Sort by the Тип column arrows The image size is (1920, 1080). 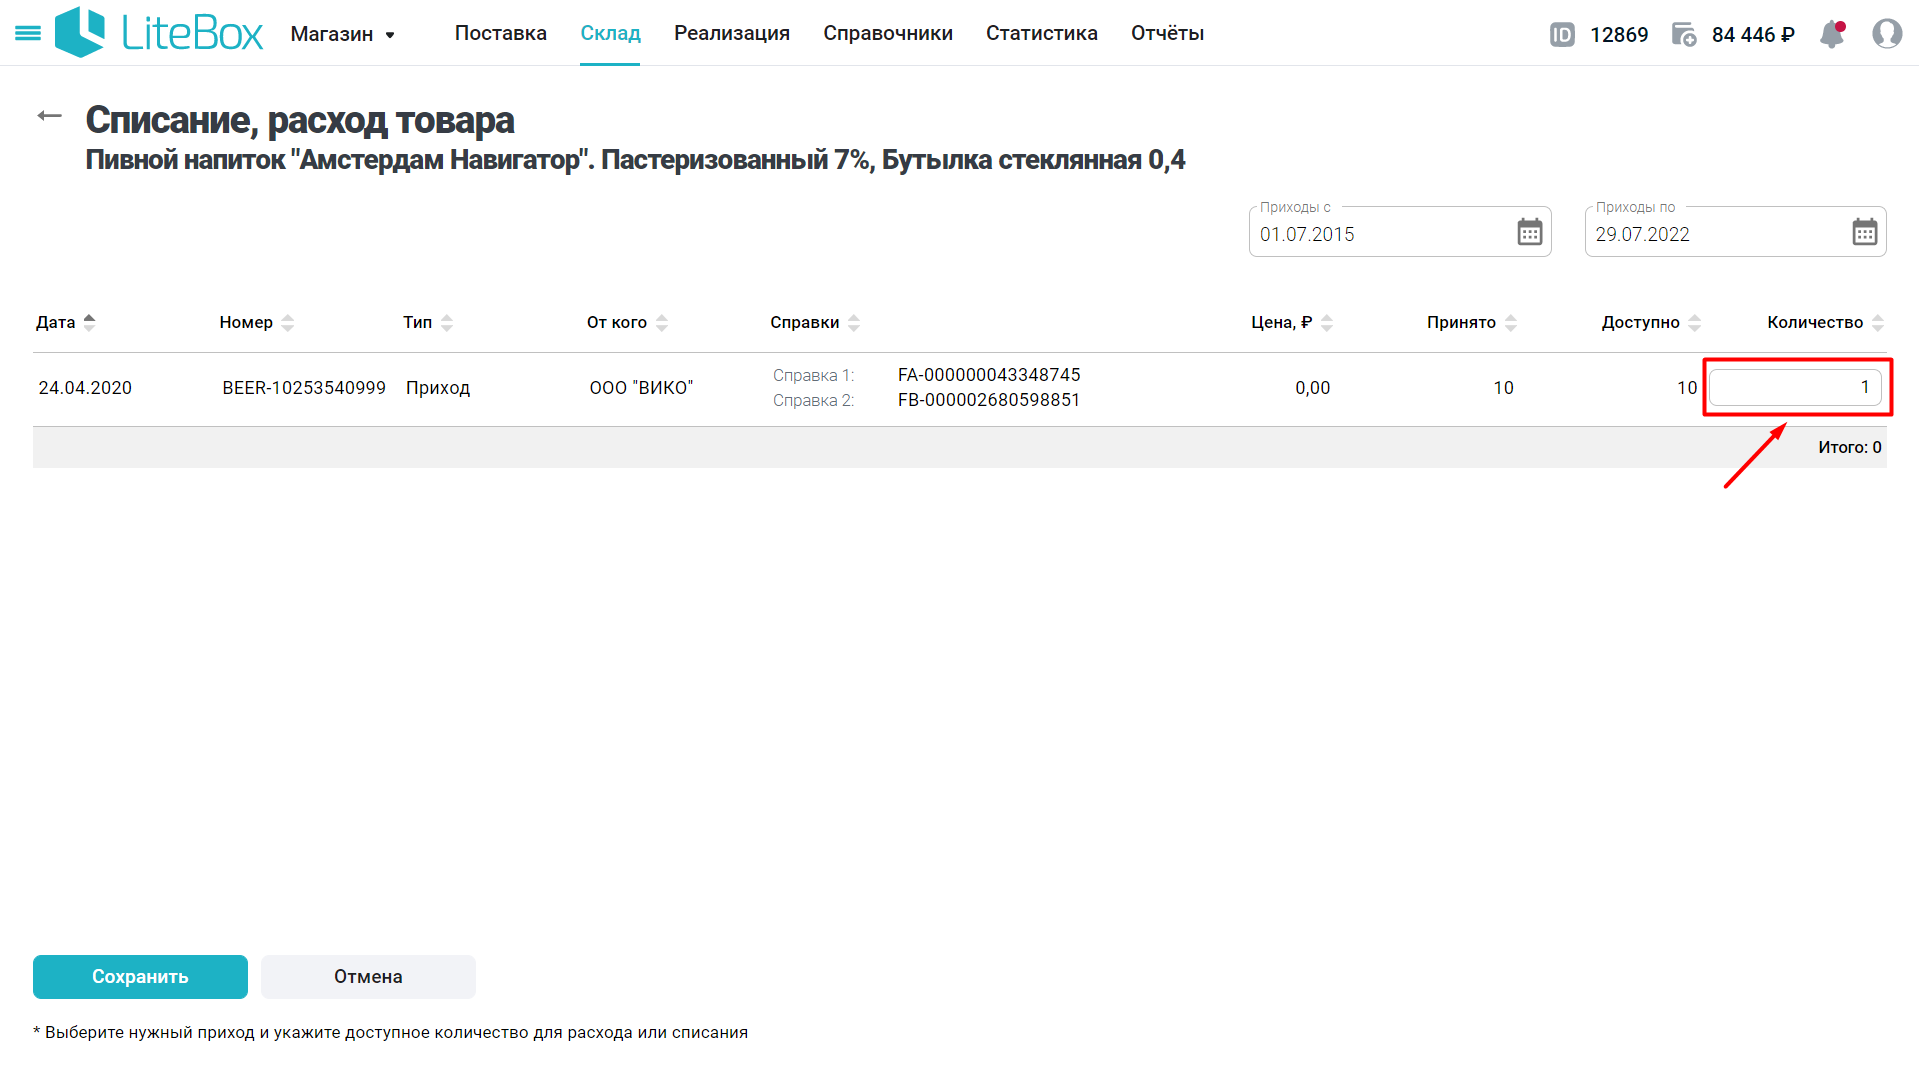446,322
